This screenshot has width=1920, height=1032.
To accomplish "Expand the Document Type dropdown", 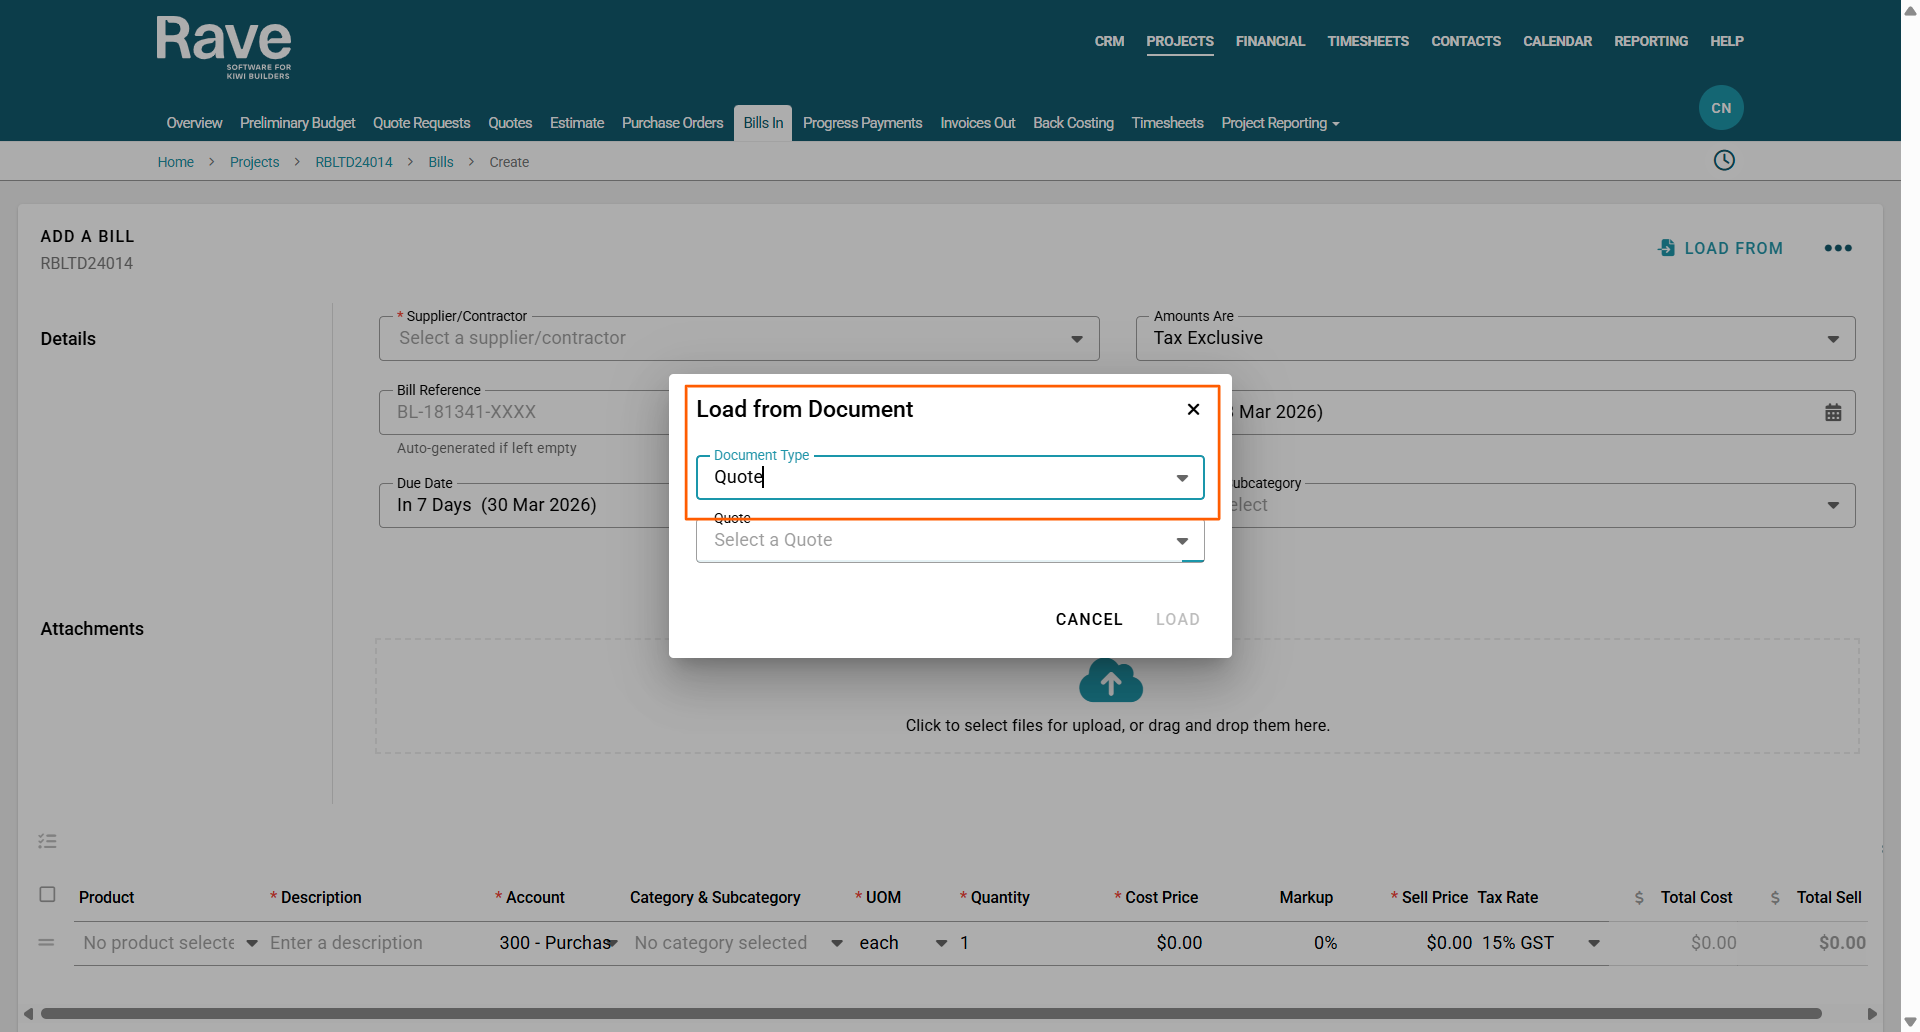I will (1181, 478).
